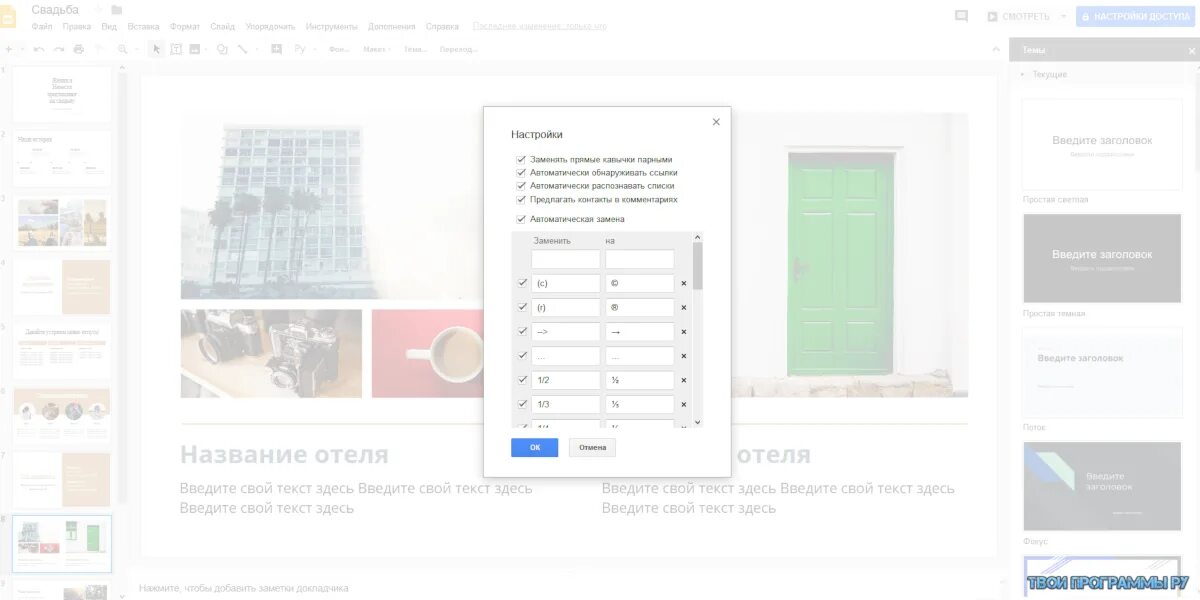Click the add comment toolbar icon
The image size is (1200, 600).
(277, 49)
